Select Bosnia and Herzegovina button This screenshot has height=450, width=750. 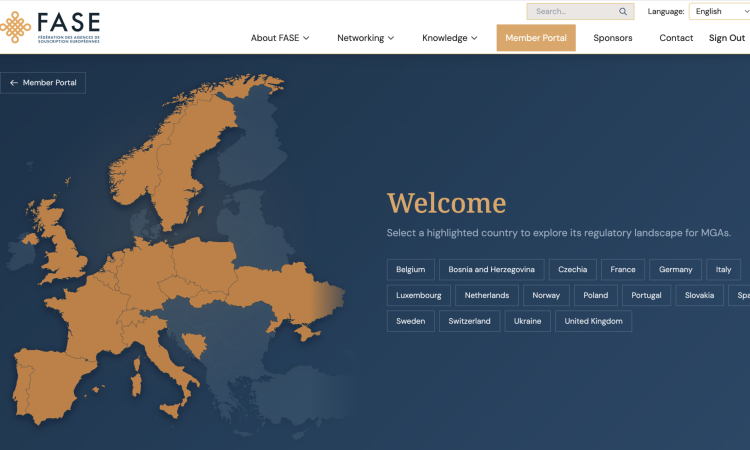491,270
